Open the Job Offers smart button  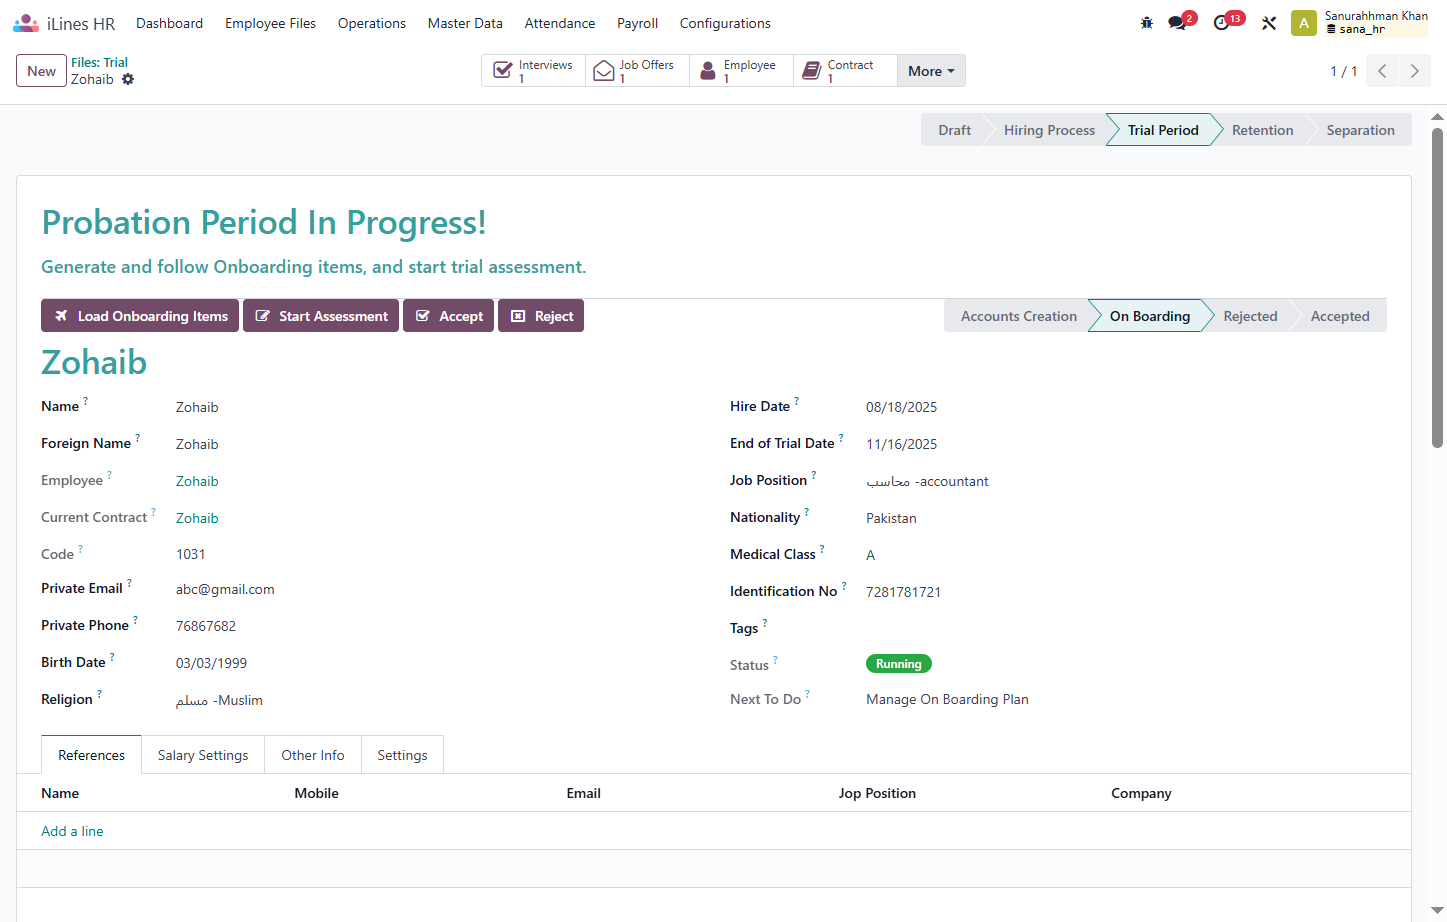click(x=637, y=71)
